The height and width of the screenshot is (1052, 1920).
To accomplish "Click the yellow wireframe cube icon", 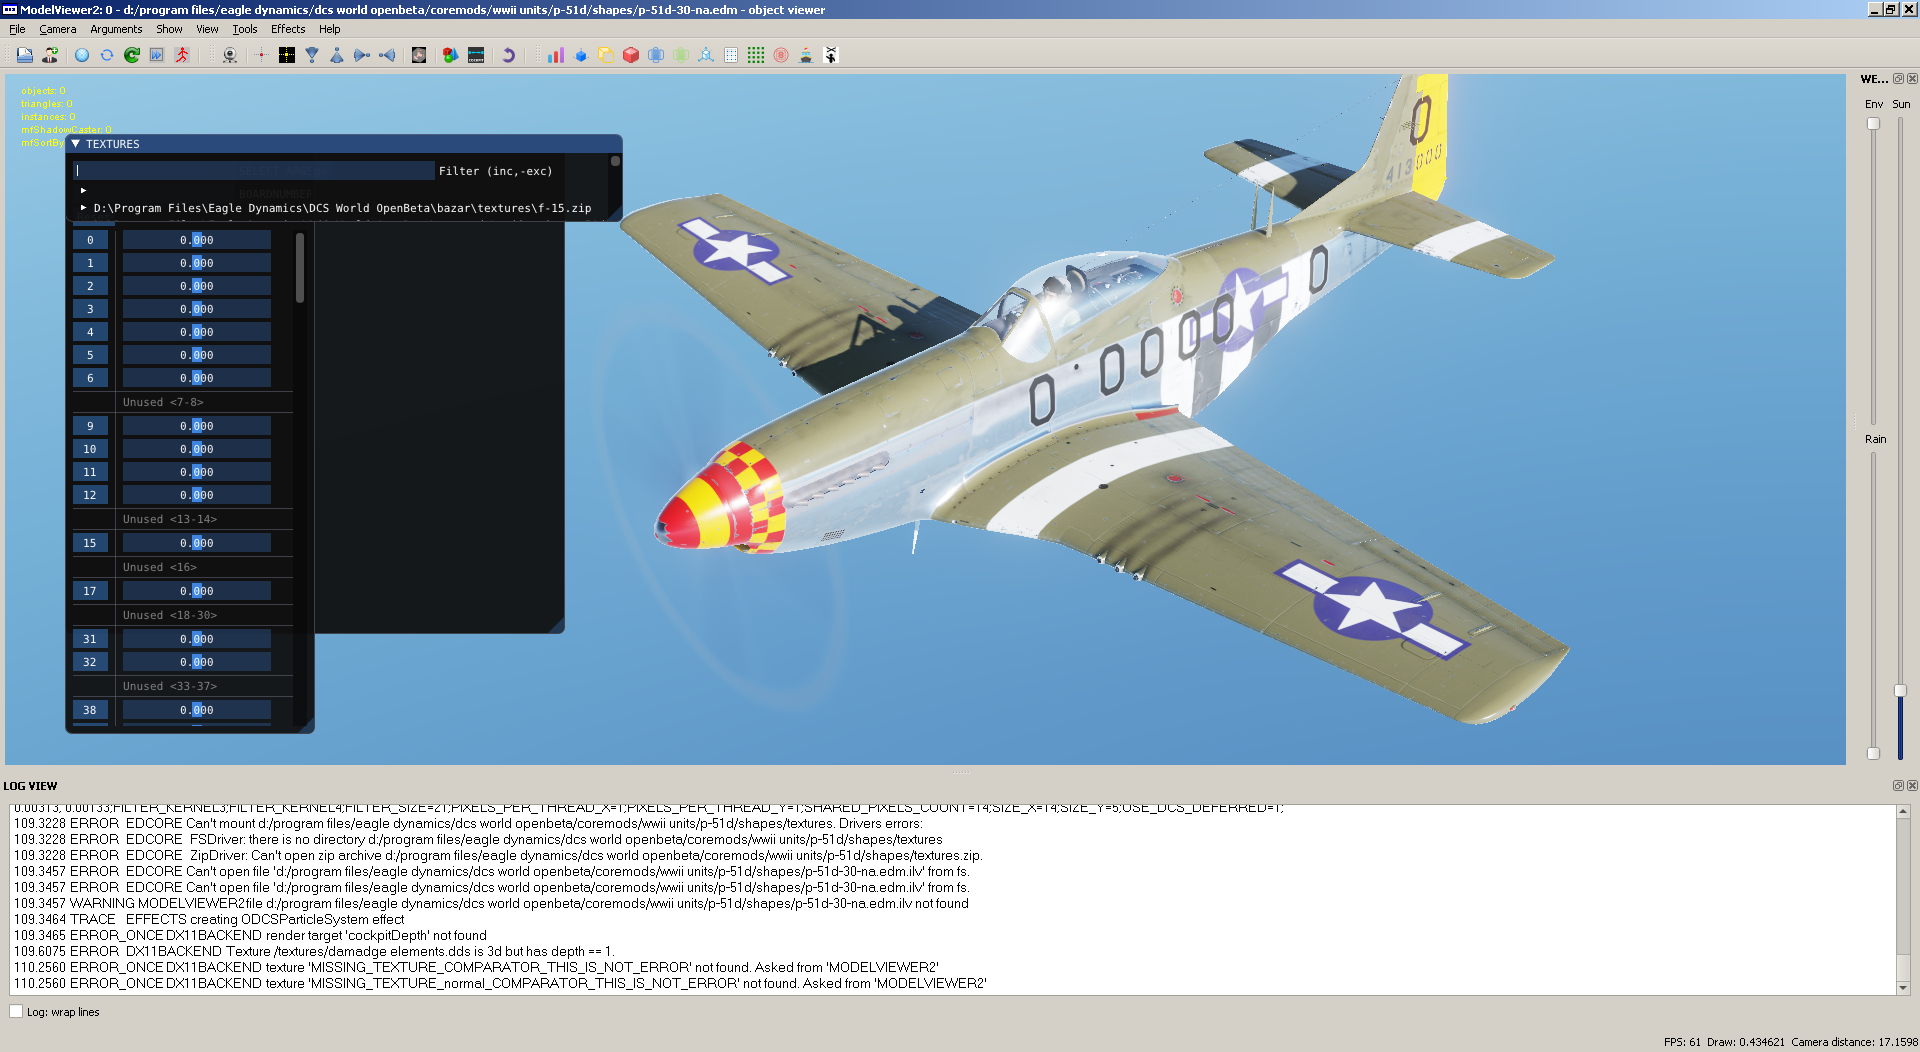I will point(606,55).
